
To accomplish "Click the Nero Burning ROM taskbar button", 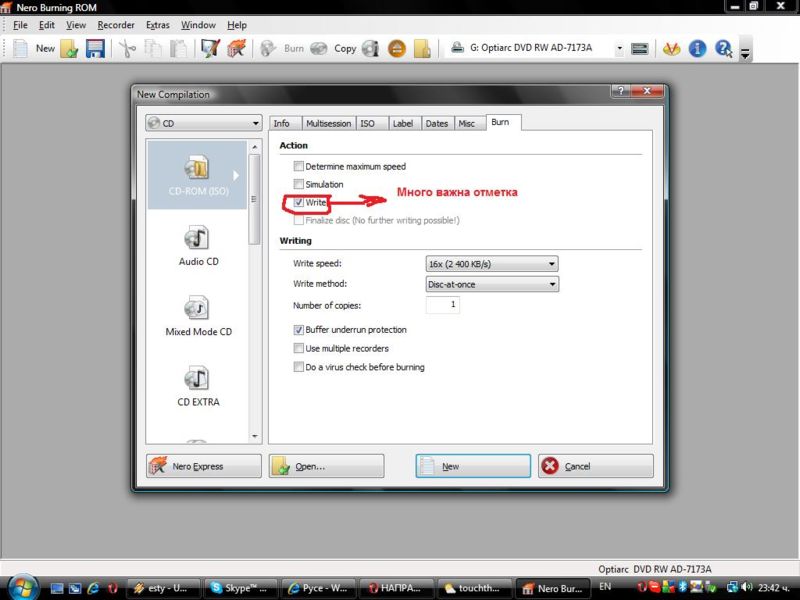I will coord(553,588).
